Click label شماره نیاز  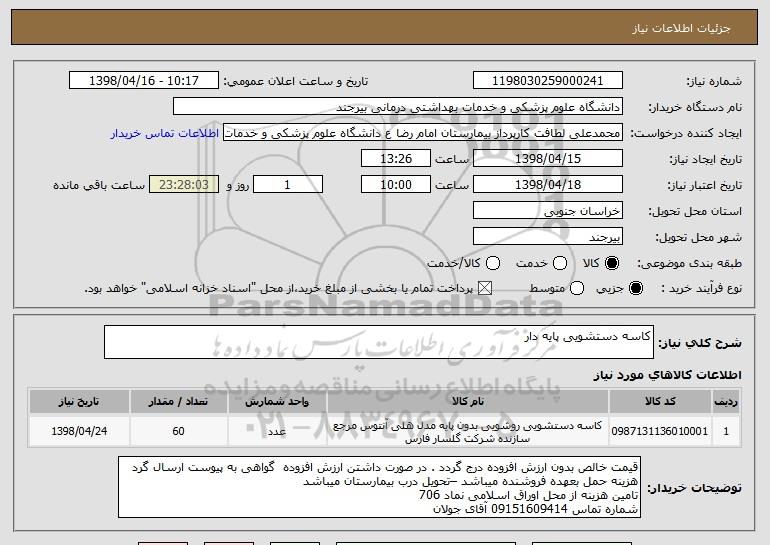click(714, 81)
